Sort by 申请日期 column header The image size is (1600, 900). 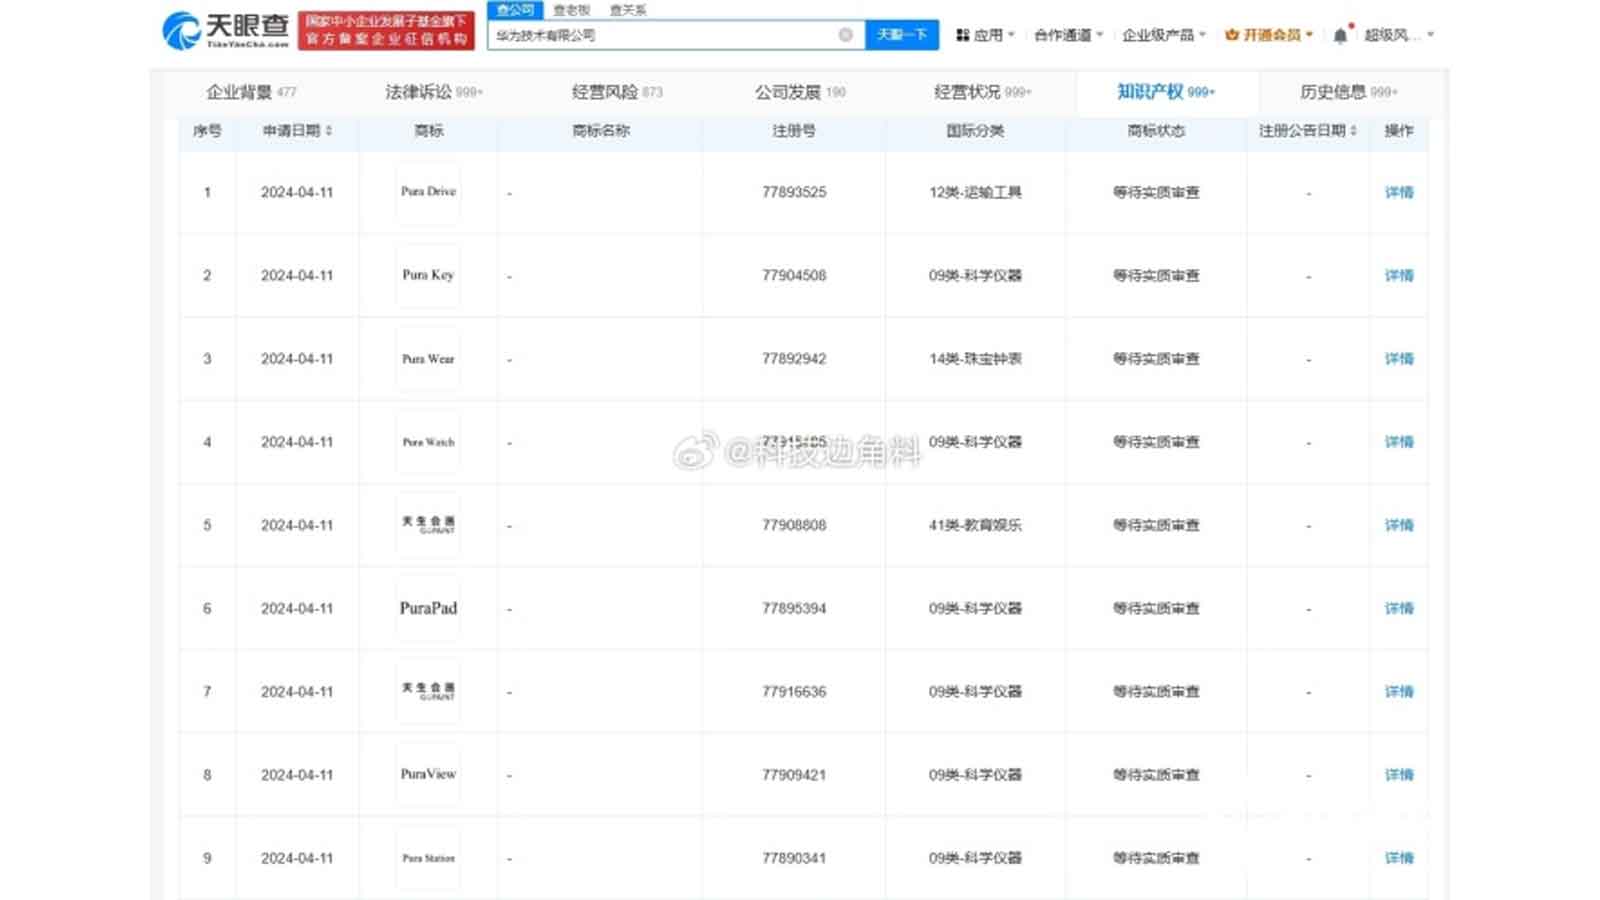pos(297,131)
